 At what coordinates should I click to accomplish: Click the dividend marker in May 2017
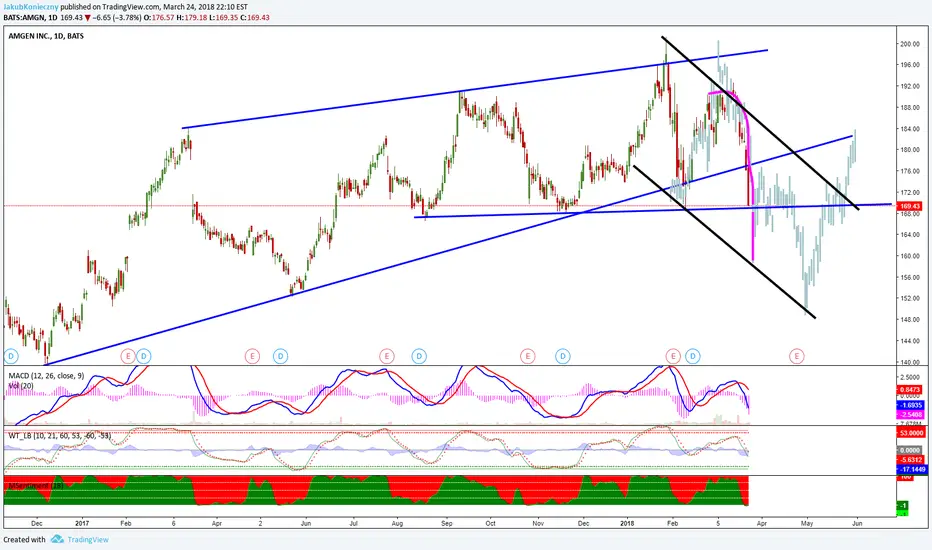pyautogui.click(x=281, y=357)
